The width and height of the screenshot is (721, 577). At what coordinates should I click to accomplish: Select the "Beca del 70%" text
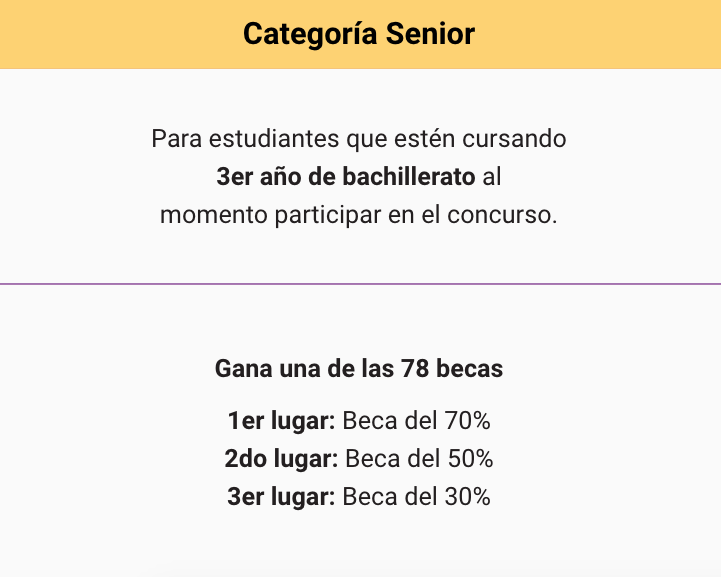click(x=416, y=421)
